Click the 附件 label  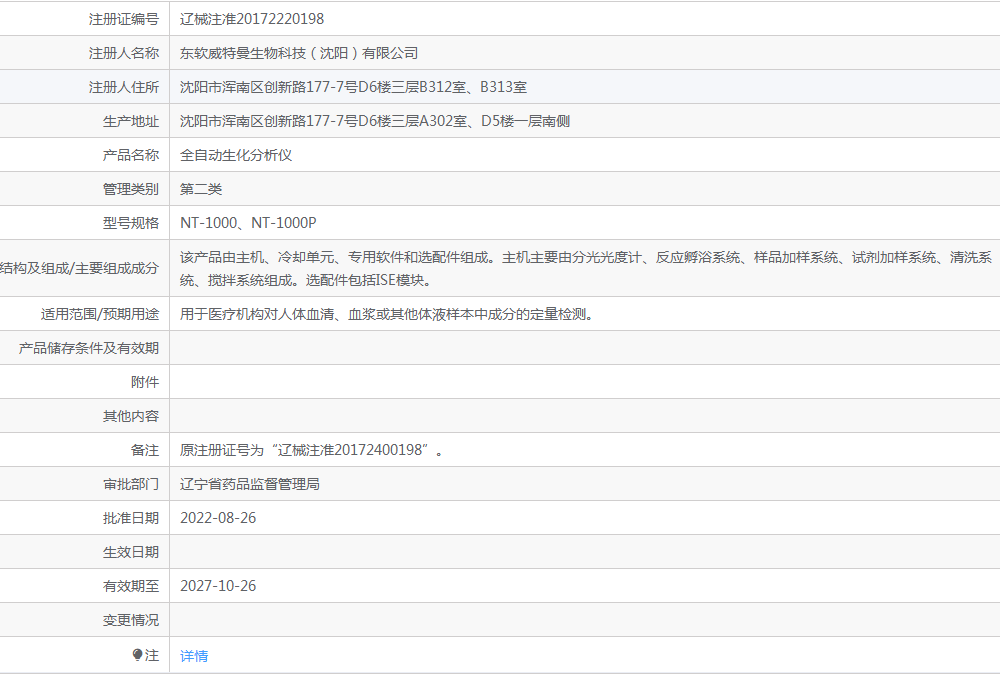(x=145, y=382)
